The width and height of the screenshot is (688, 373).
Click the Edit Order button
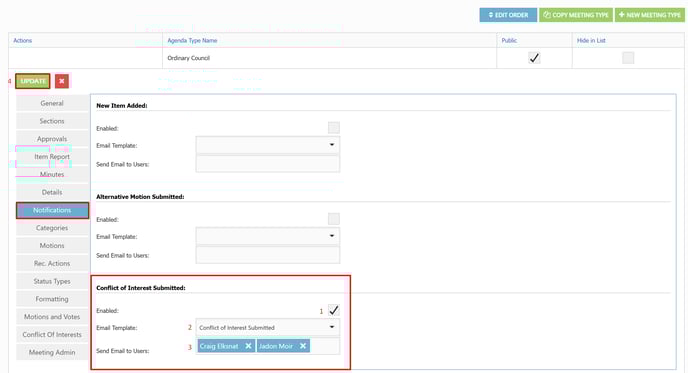508,15
